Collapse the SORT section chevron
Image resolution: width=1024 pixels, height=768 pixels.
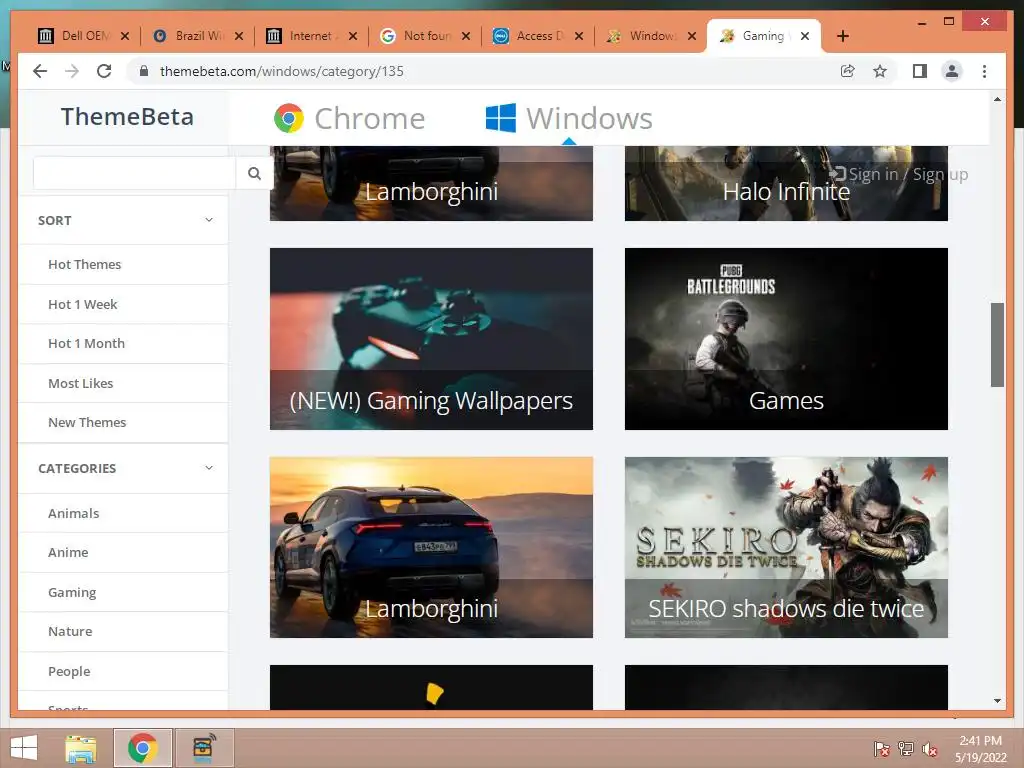click(209, 220)
